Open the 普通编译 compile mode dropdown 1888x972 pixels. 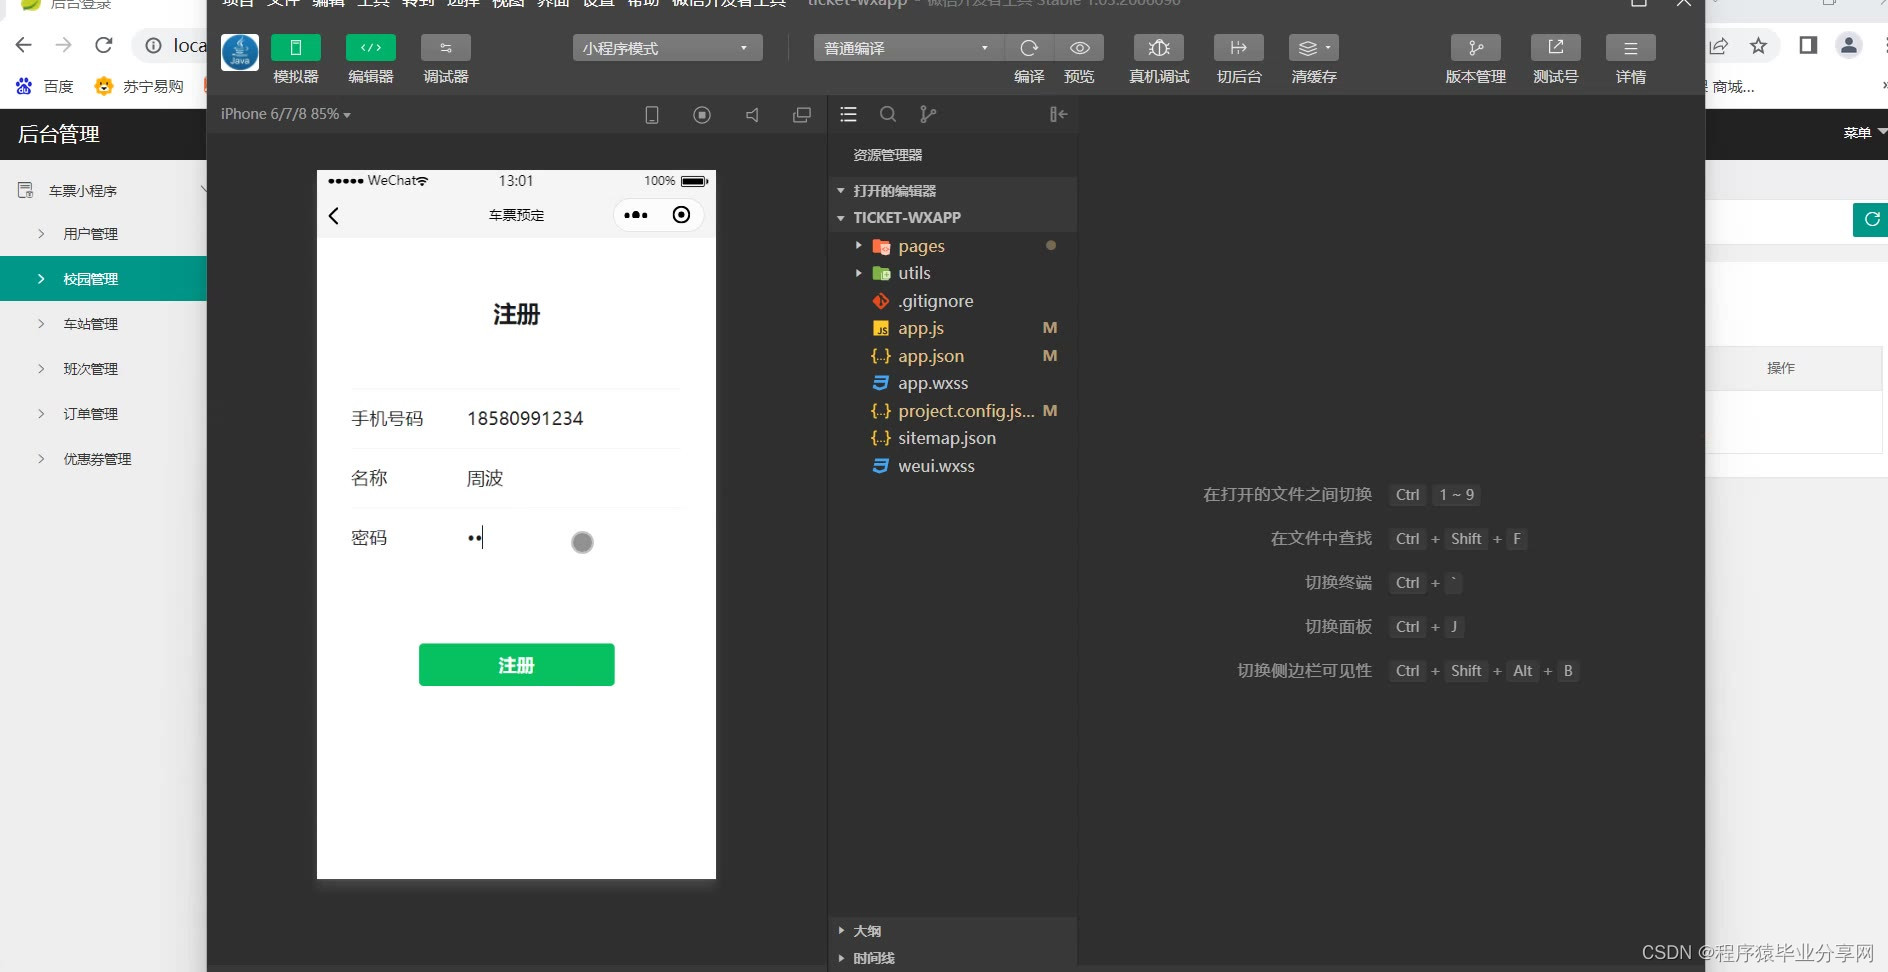[908, 48]
